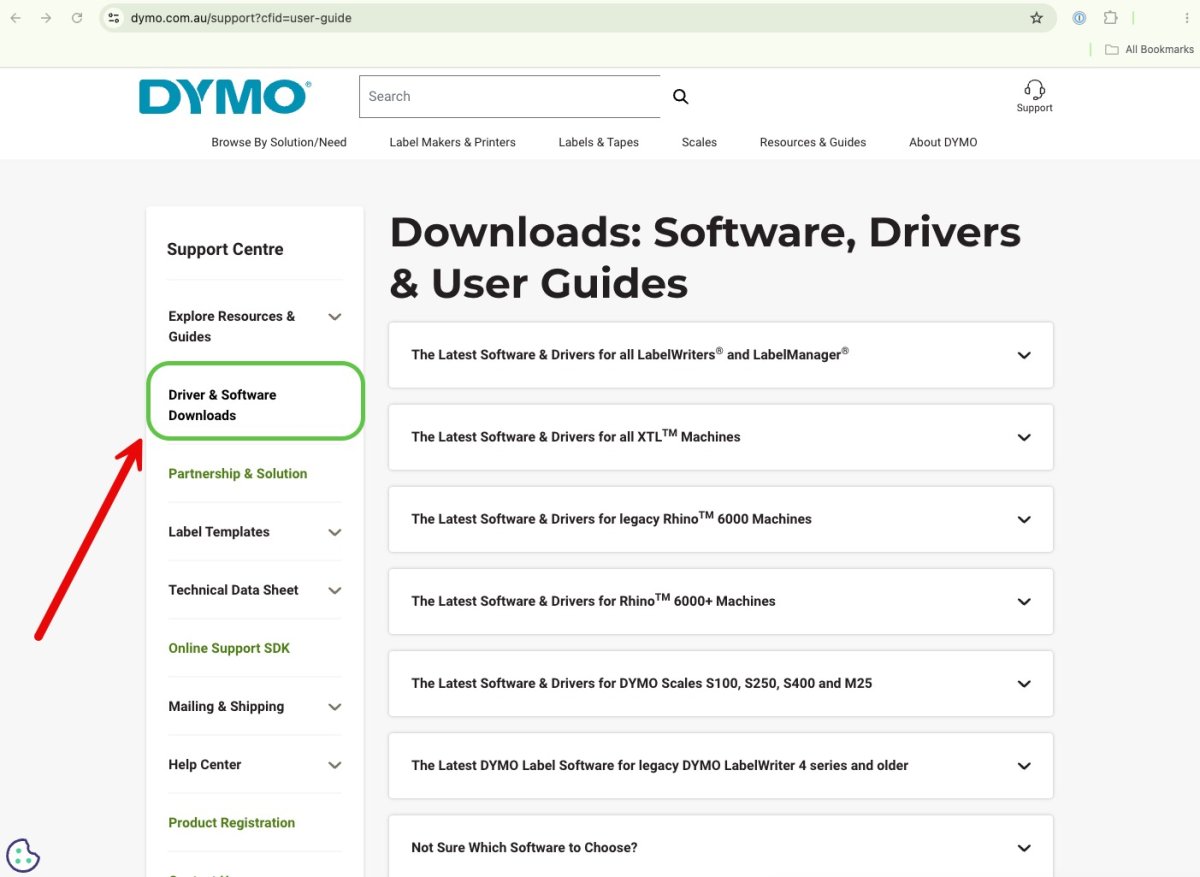Open Labels & Tapes menu
Viewport: 1200px width, 877px height.
tap(598, 142)
